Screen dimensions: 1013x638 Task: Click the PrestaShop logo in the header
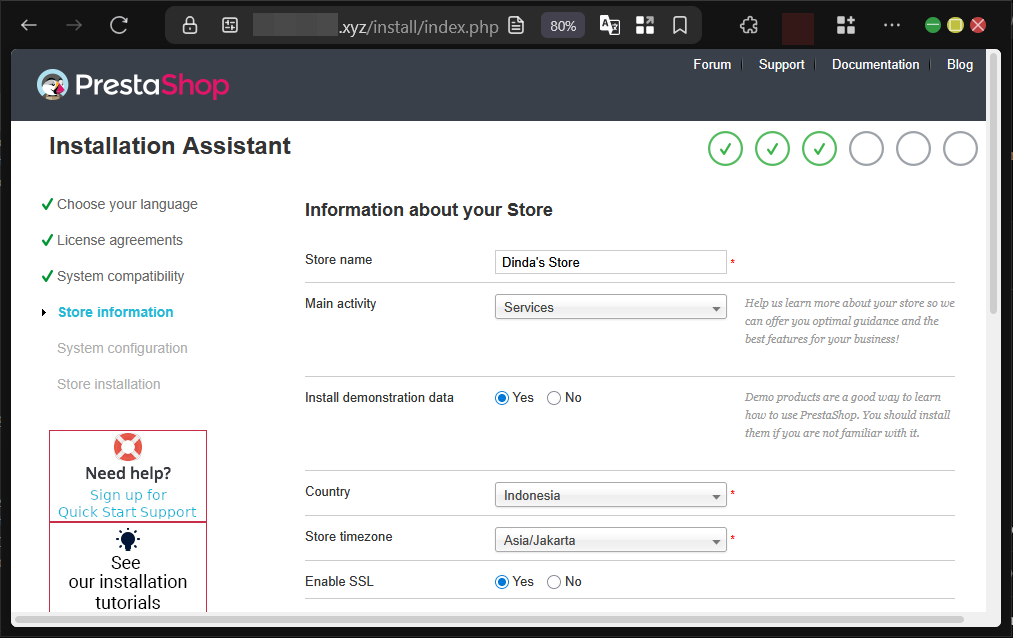point(133,85)
